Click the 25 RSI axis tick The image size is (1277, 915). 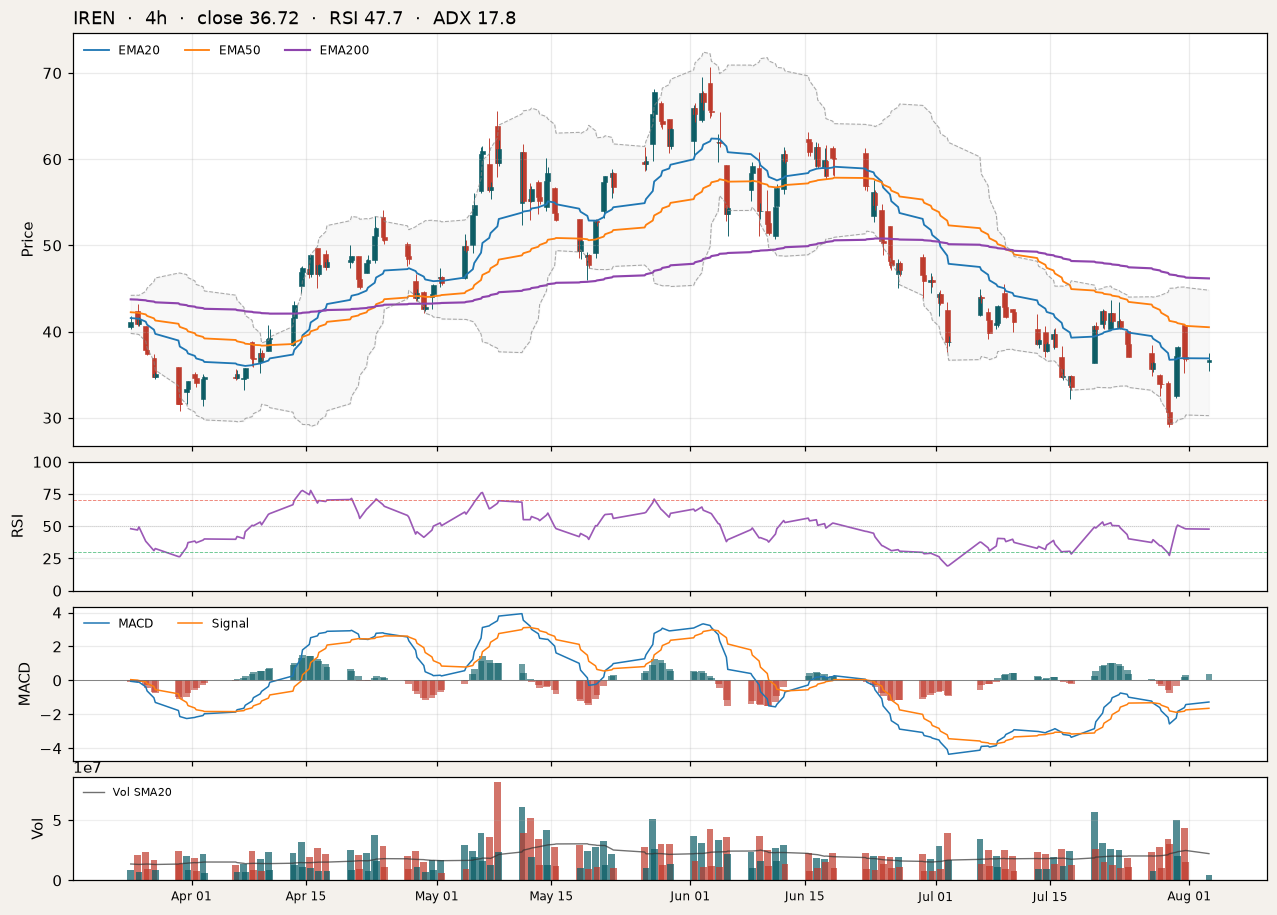pos(53,559)
